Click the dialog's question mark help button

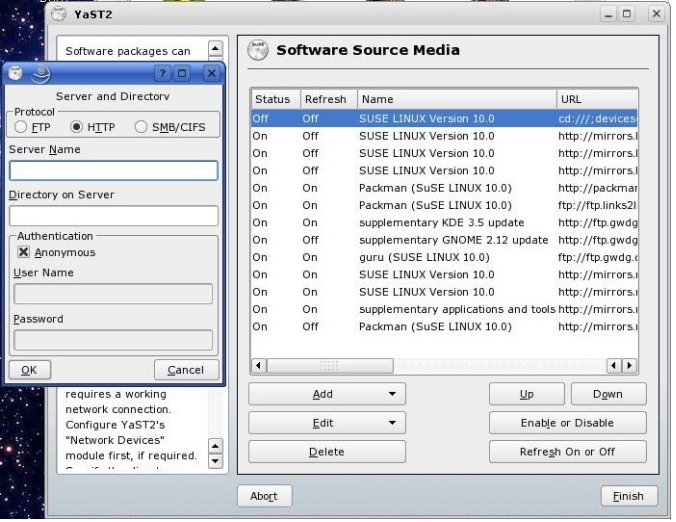point(163,73)
